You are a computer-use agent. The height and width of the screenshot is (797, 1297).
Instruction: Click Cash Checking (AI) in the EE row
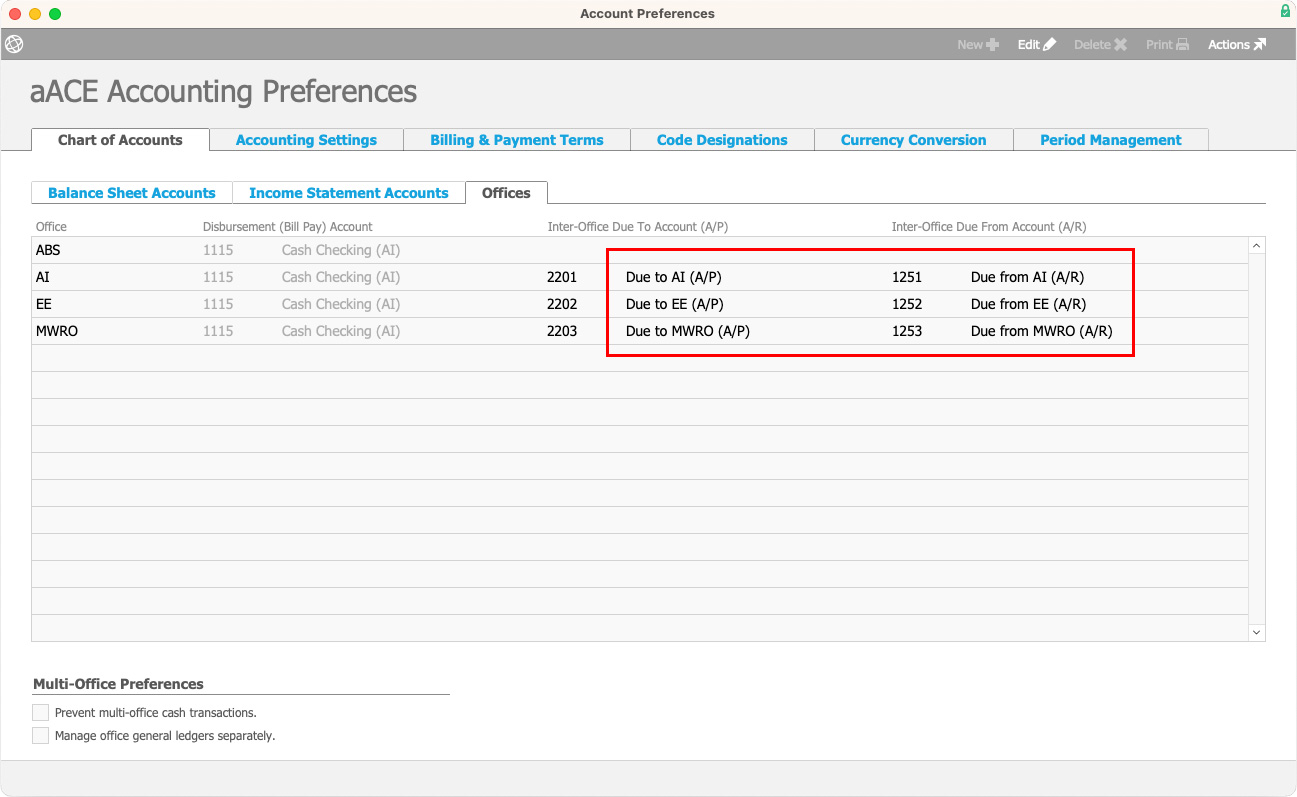coord(341,304)
